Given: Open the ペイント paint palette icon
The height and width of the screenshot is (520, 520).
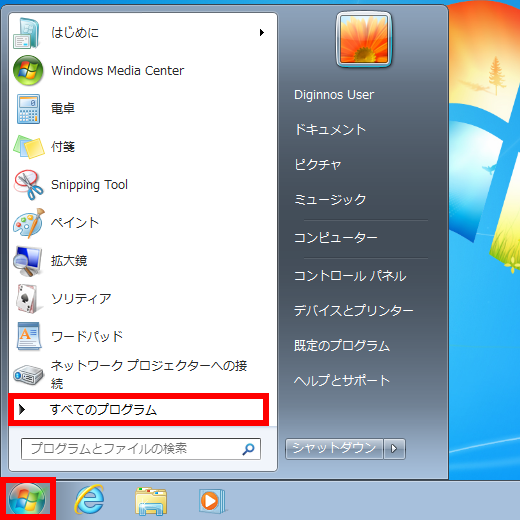Looking at the screenshot, I should coord(29,223).
